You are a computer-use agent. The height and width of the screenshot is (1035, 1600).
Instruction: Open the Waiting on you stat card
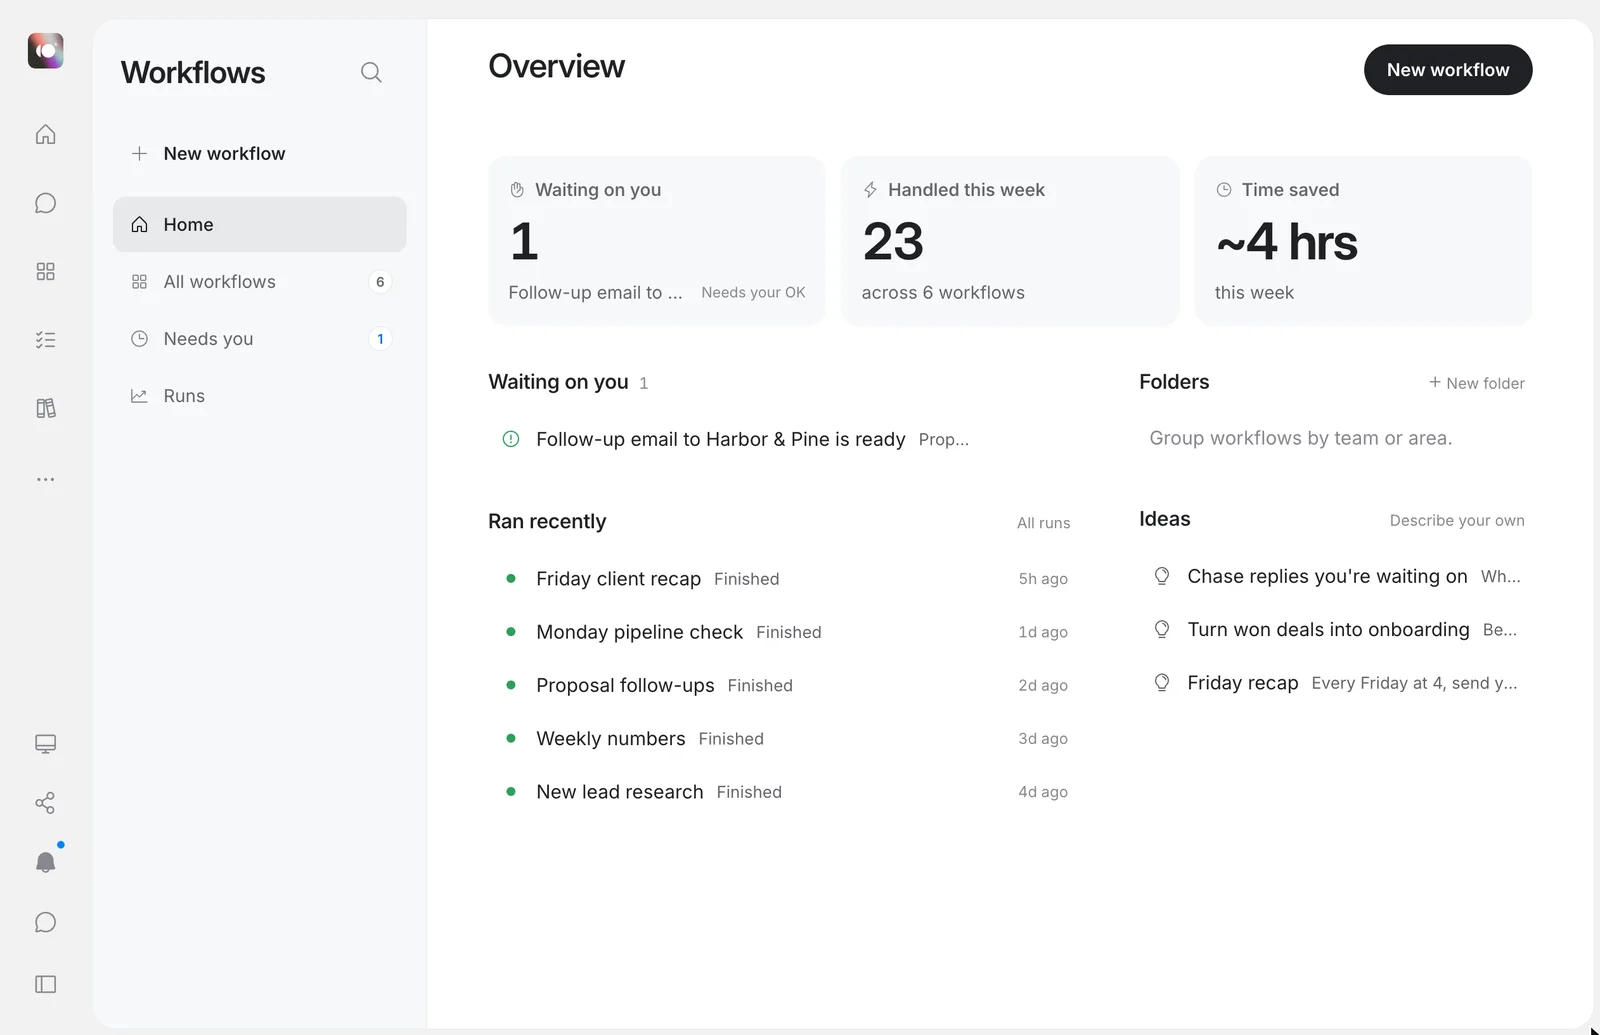[657, 240]
